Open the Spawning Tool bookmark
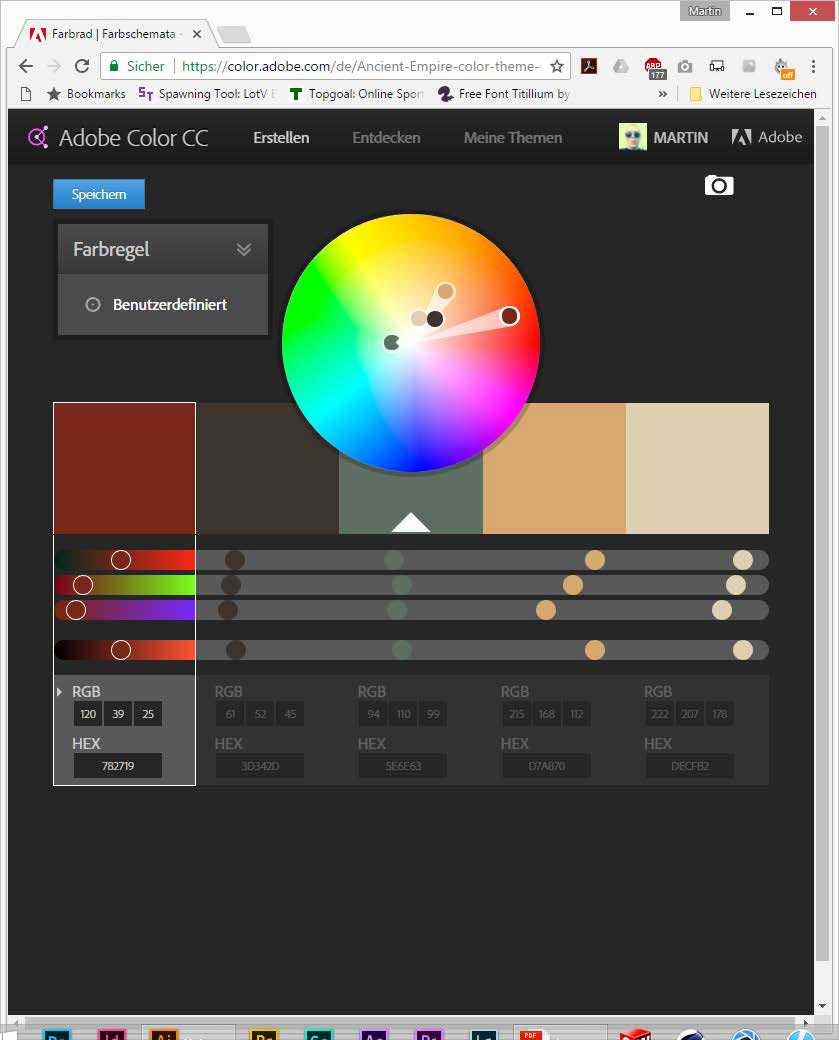Viewport: 839px width, 1040px height. (207, 94)
